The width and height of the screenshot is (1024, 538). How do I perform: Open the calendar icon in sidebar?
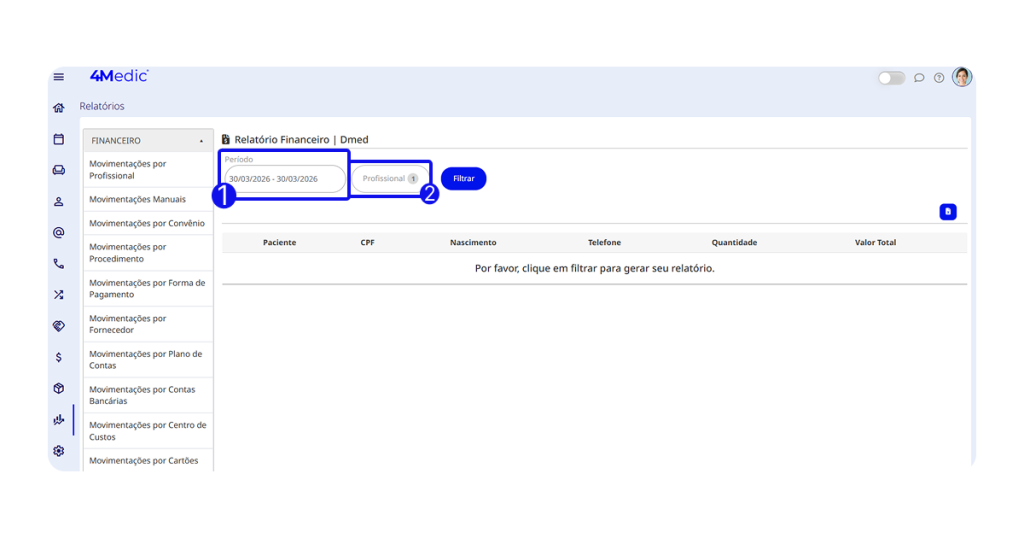[59, 139]
